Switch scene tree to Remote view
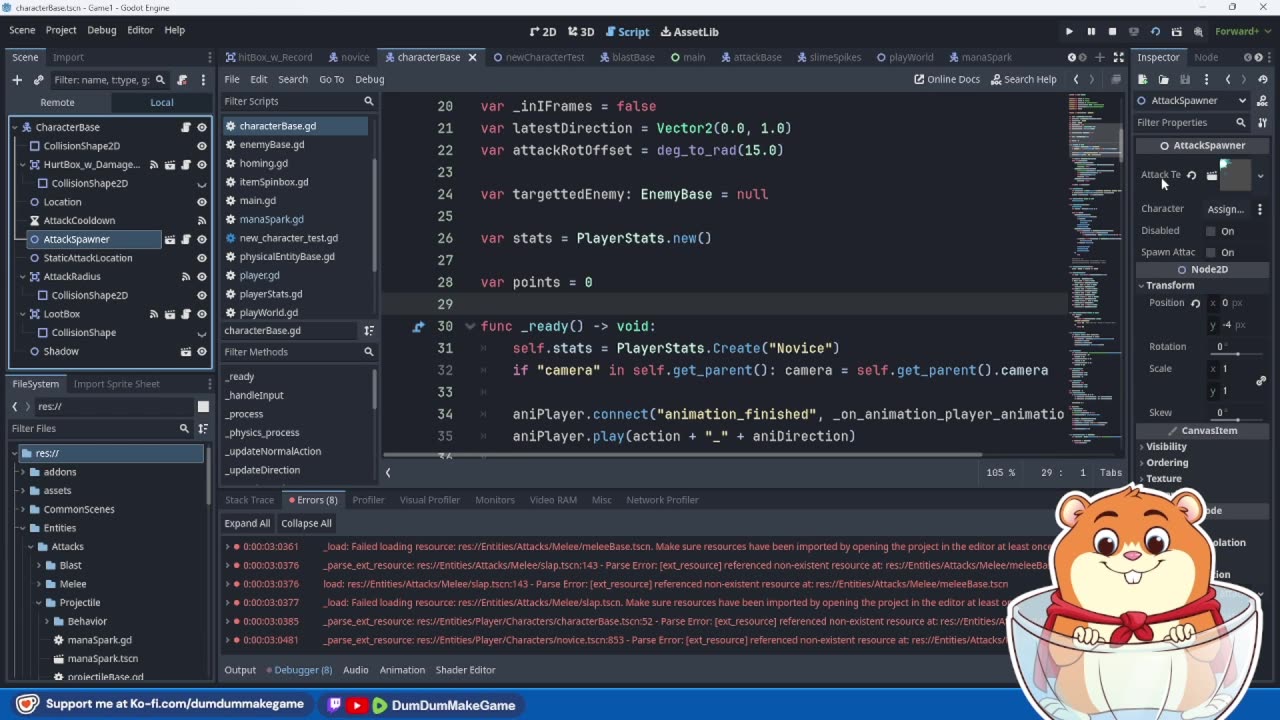The height and width of the screenshot is (720, 1280). click(57, 102)
